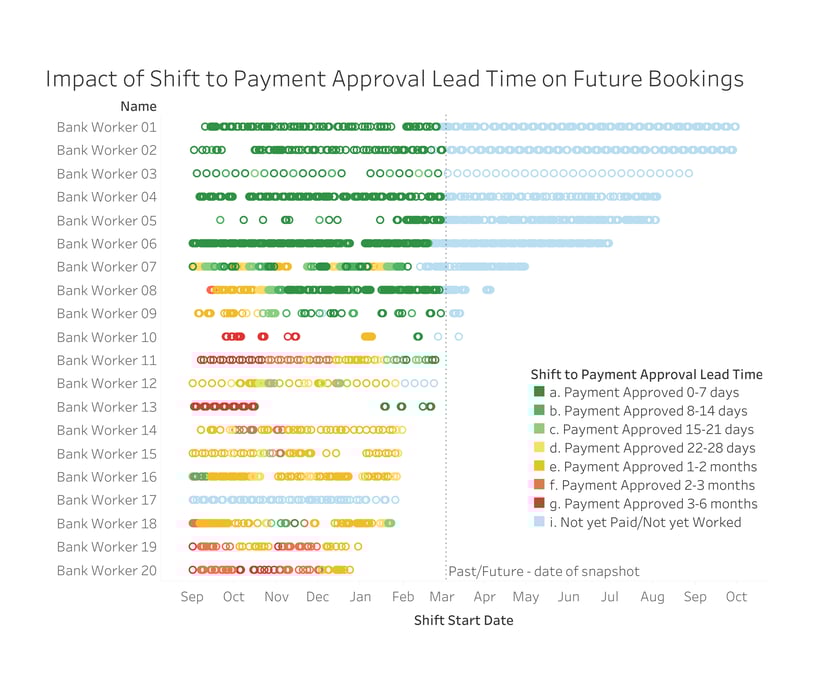This screenshot has width=832, height=685.
Task: Select the Bank Worker 01 row label
Action: coord(107,127)
